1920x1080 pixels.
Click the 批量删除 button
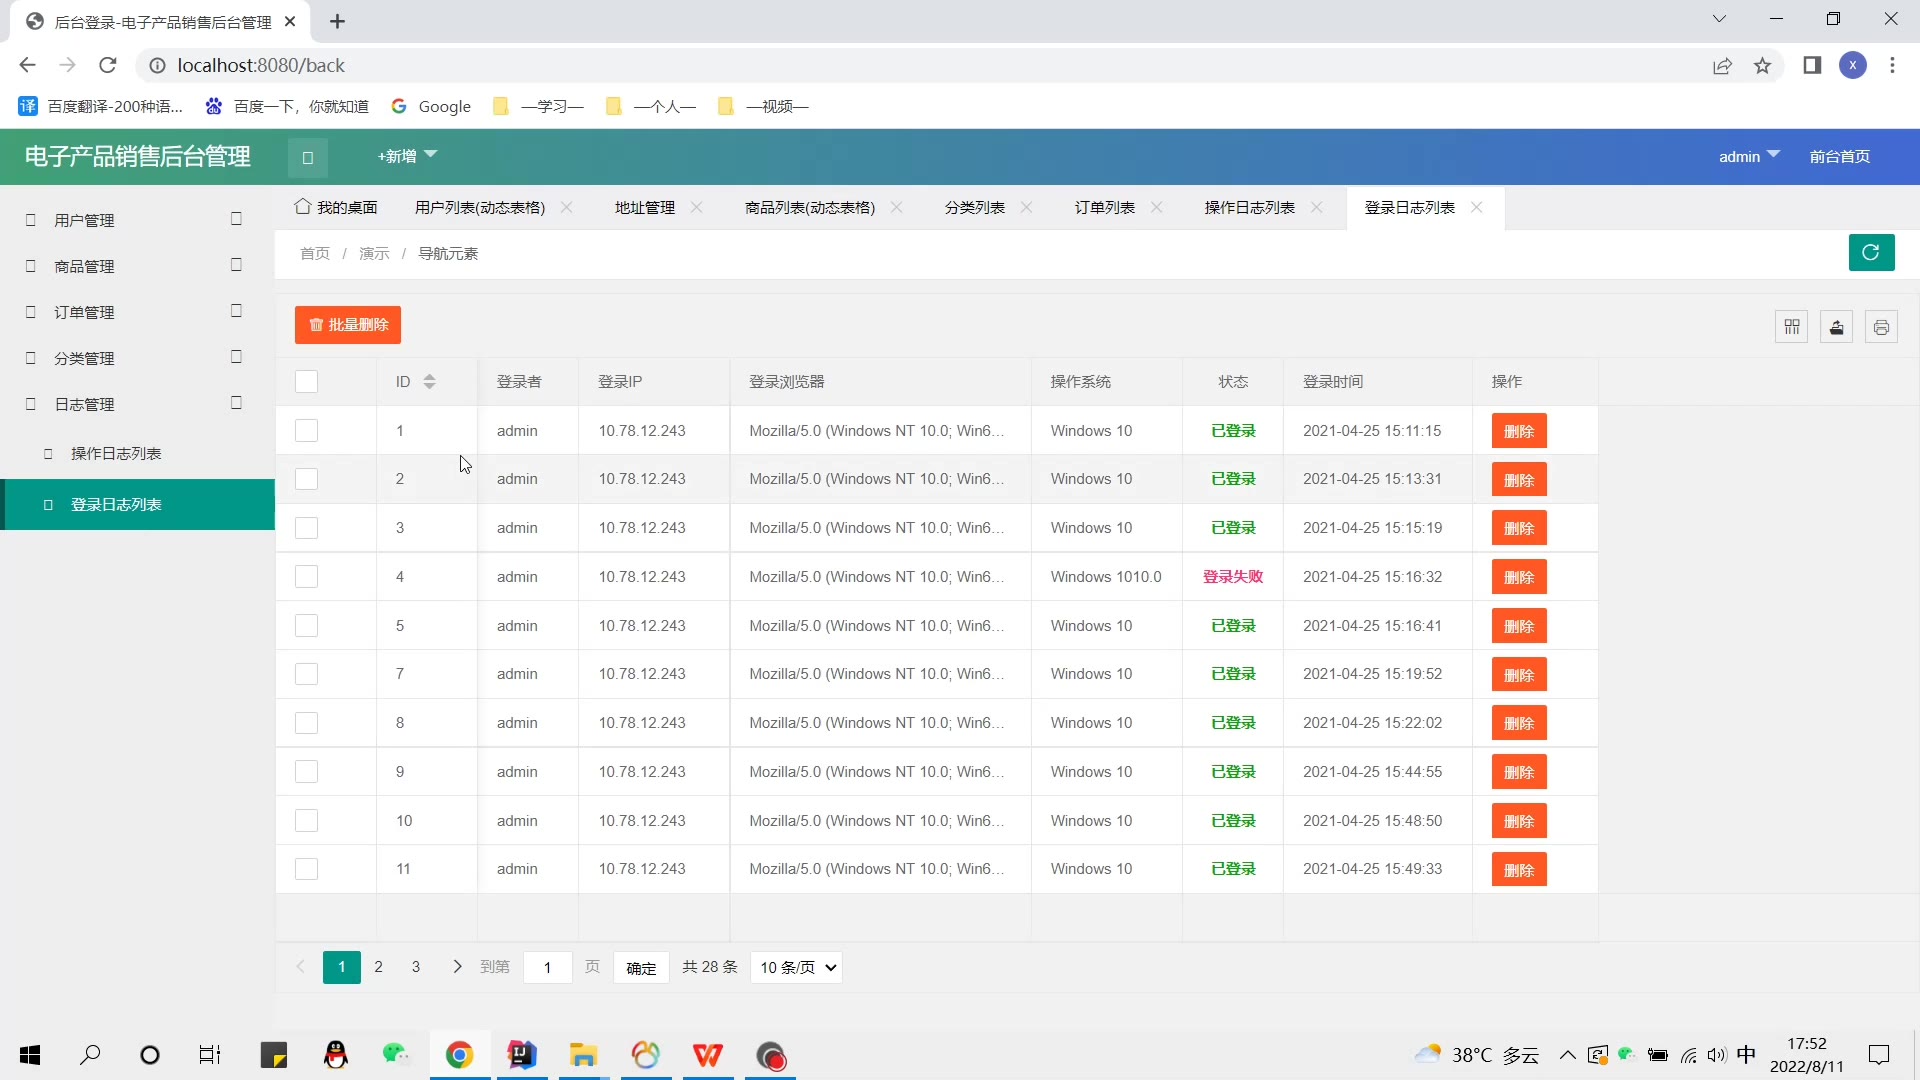pyautogui.click(x=348, y=325)
